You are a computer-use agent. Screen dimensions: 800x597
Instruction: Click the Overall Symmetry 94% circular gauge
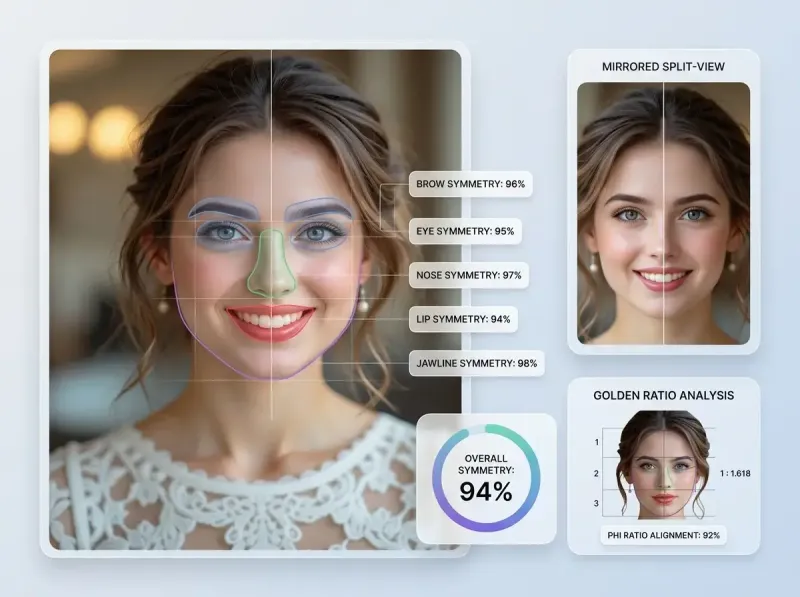486,478
